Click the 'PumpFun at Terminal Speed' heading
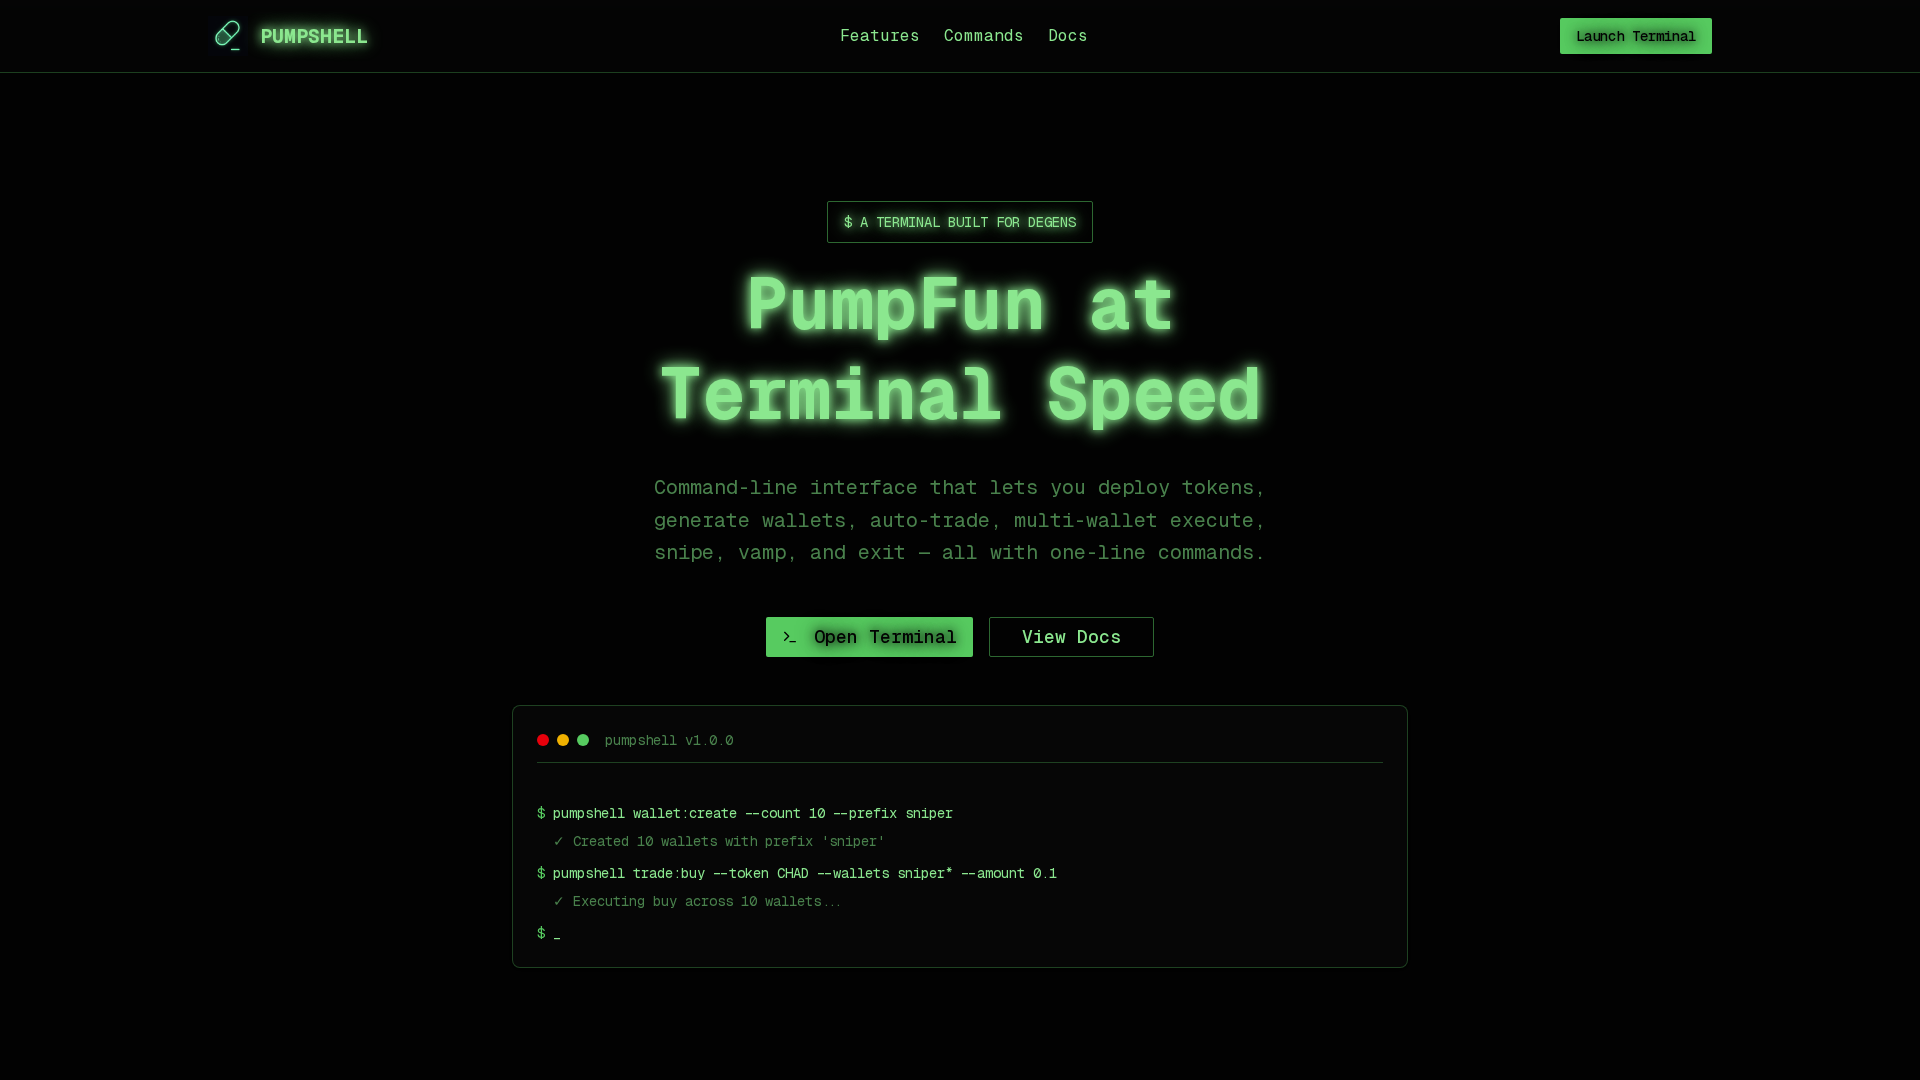1920x1080 pixels. tap(960, 349)
